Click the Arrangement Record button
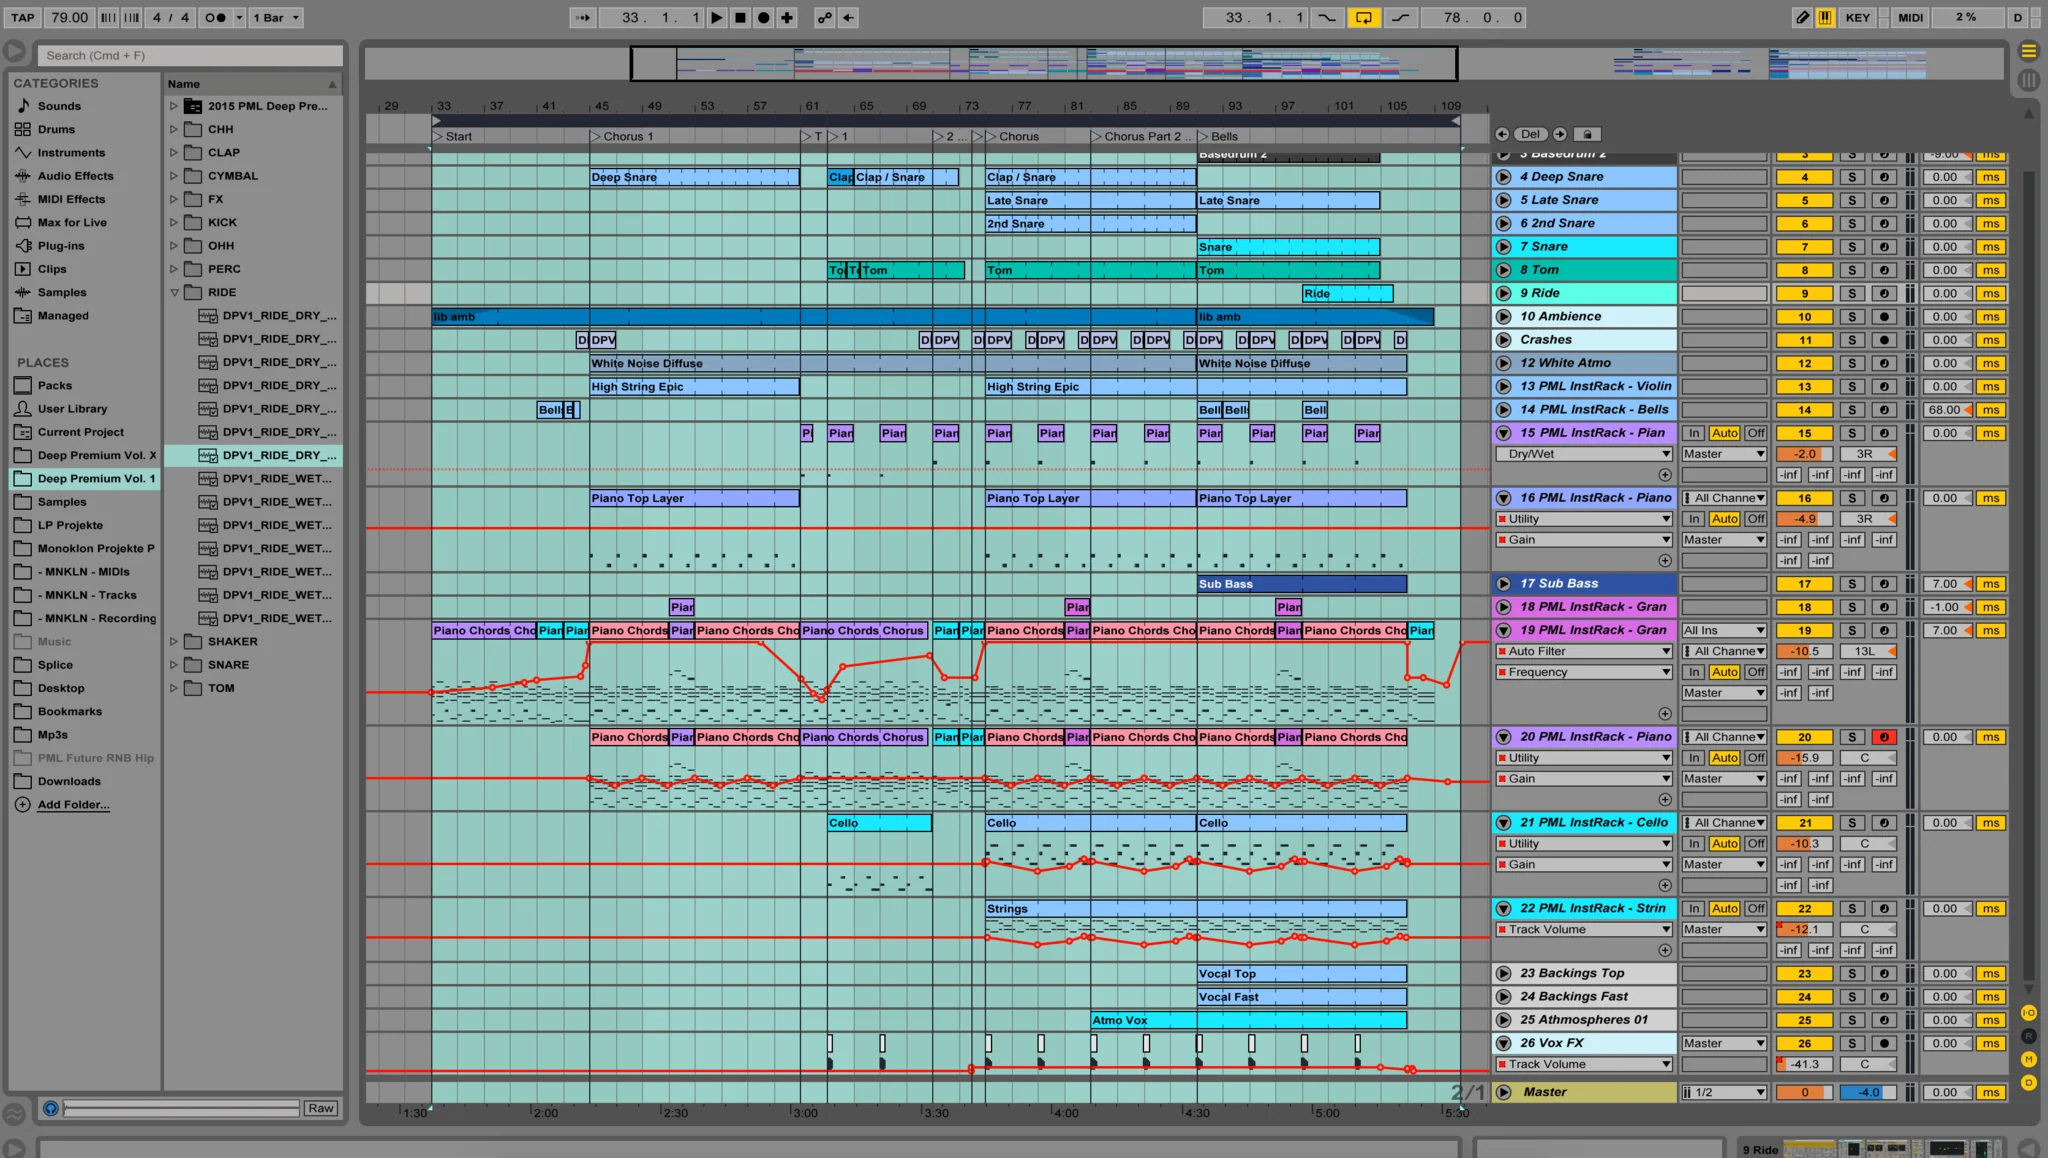 764,17
